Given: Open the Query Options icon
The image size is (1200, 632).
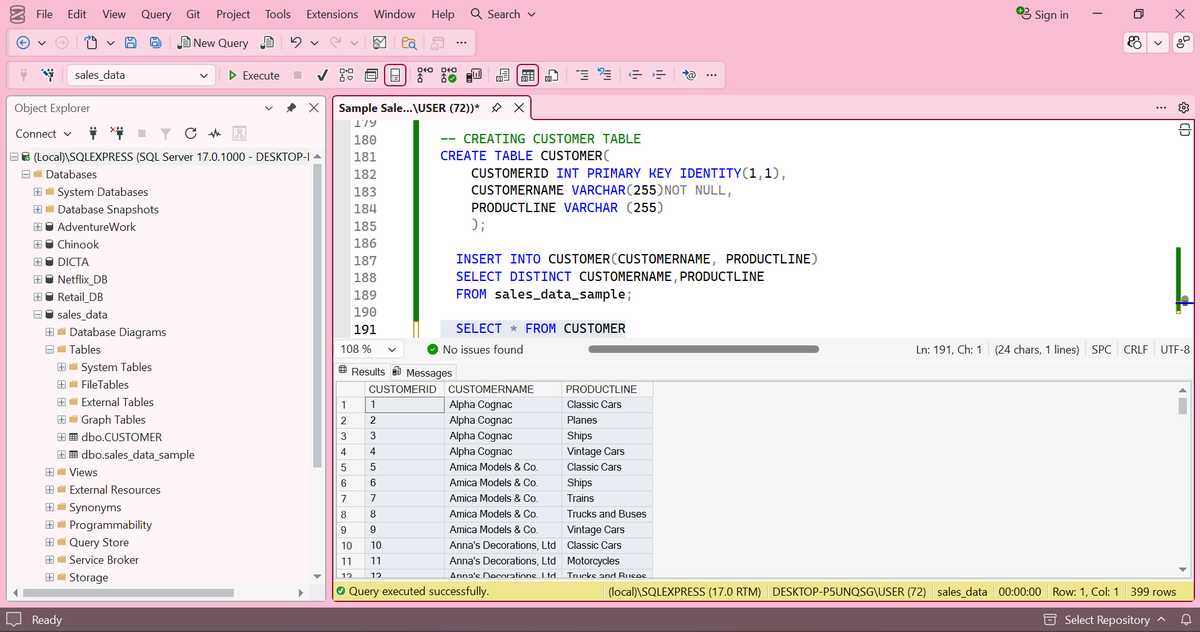Looking at the screenshot, I should (371, 75).
